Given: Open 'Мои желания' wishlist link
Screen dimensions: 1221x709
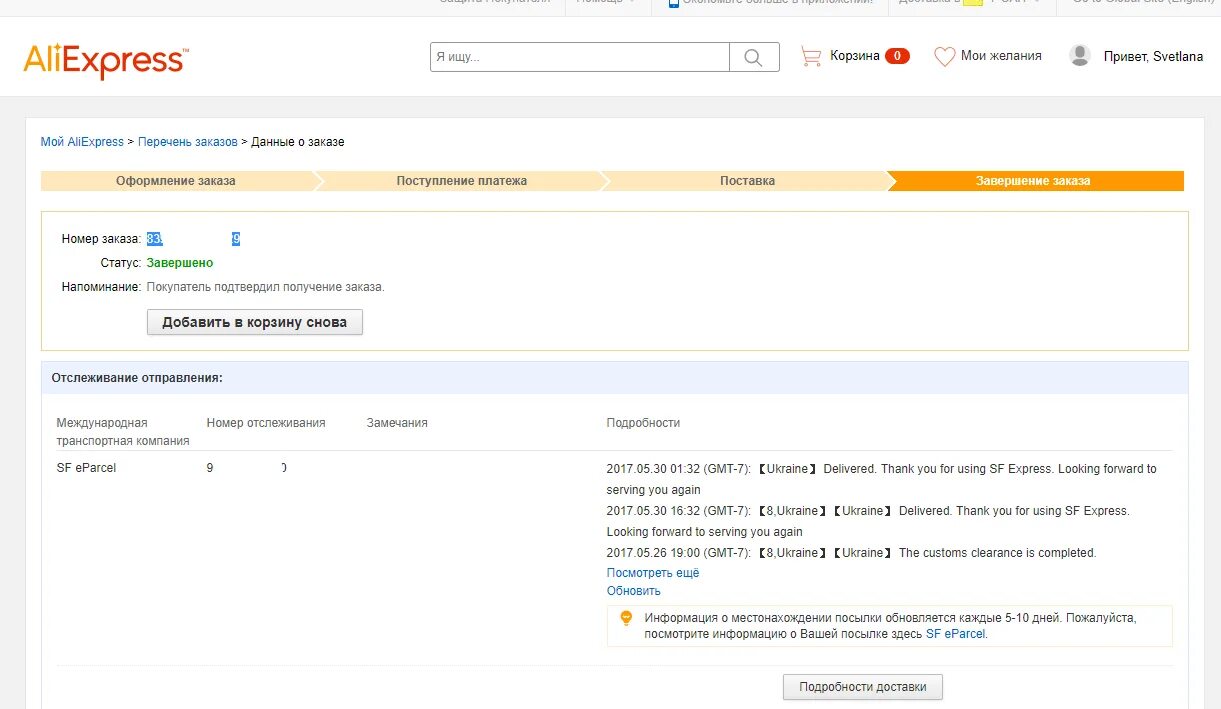Looking at the screenshot, I should point(1001,56).
